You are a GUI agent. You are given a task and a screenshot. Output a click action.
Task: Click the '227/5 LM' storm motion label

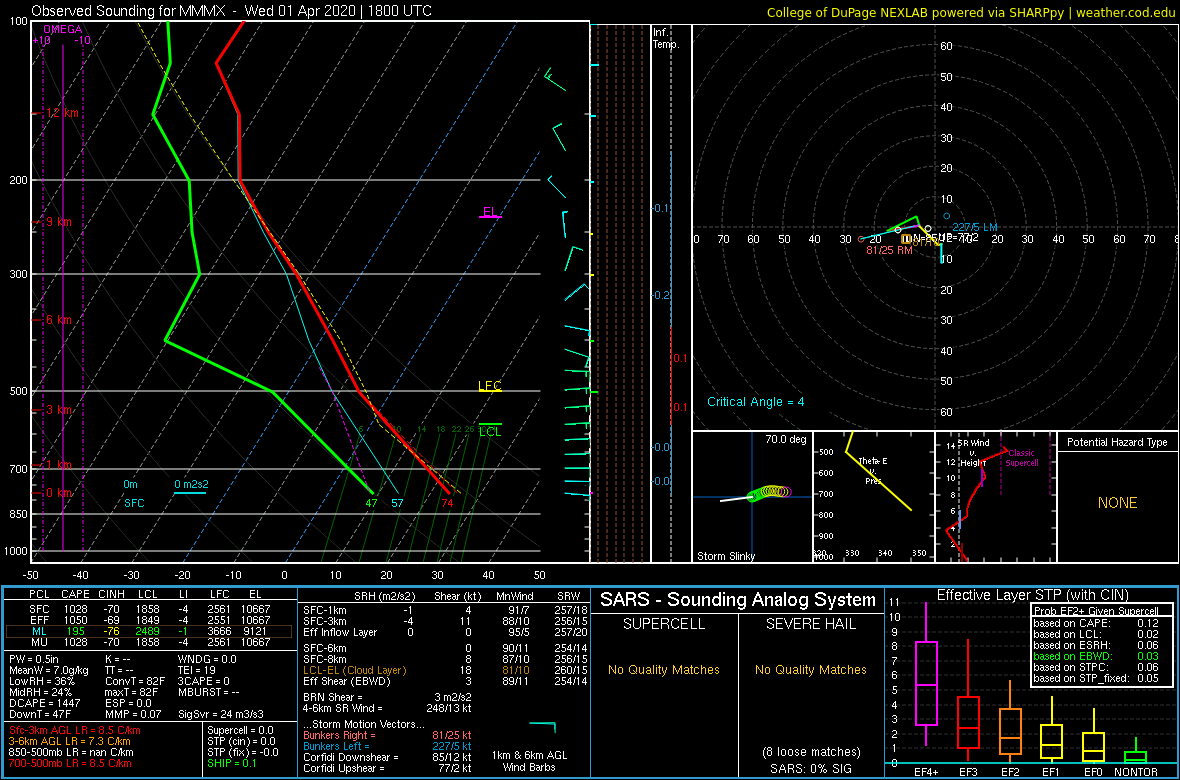[x=975, y=227]
